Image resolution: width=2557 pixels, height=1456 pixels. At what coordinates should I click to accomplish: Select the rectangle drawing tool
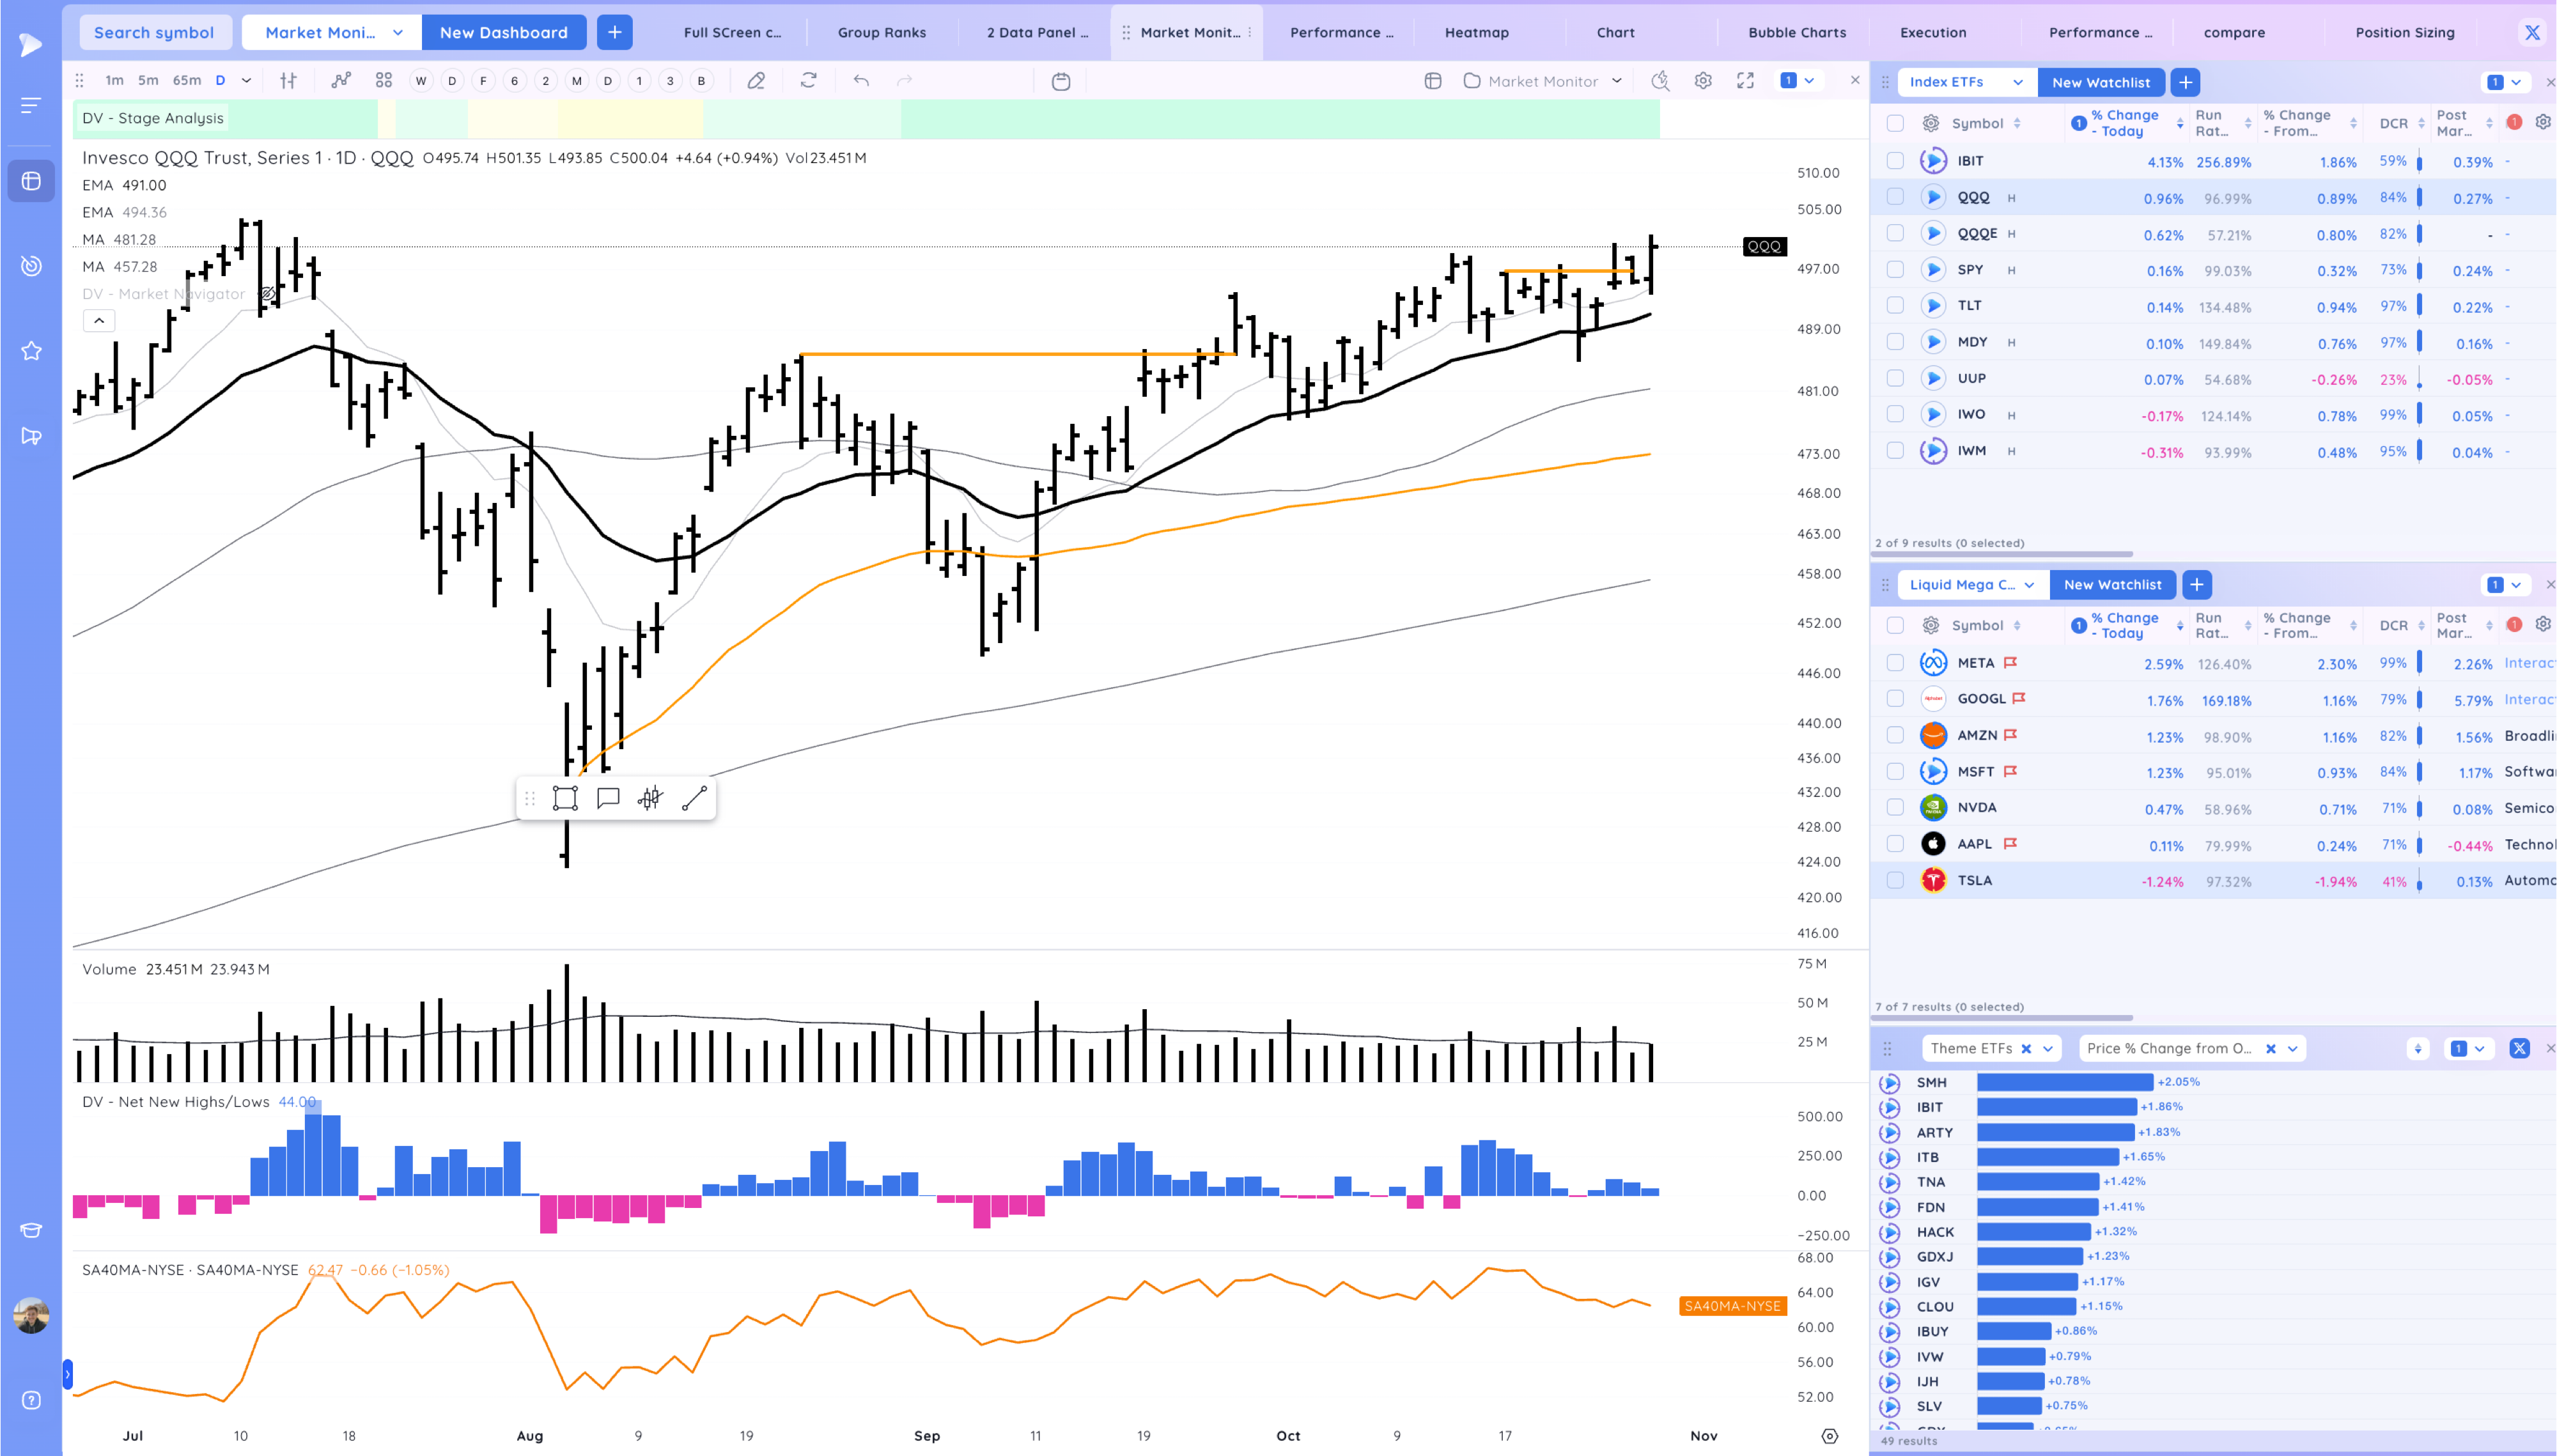coord(565,798)
